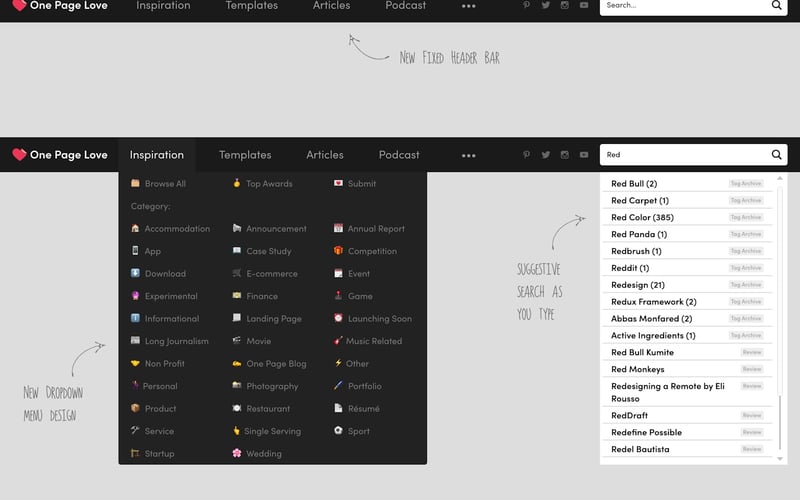
Task: Click the Résumé document icon
Action: click(338, 408)
